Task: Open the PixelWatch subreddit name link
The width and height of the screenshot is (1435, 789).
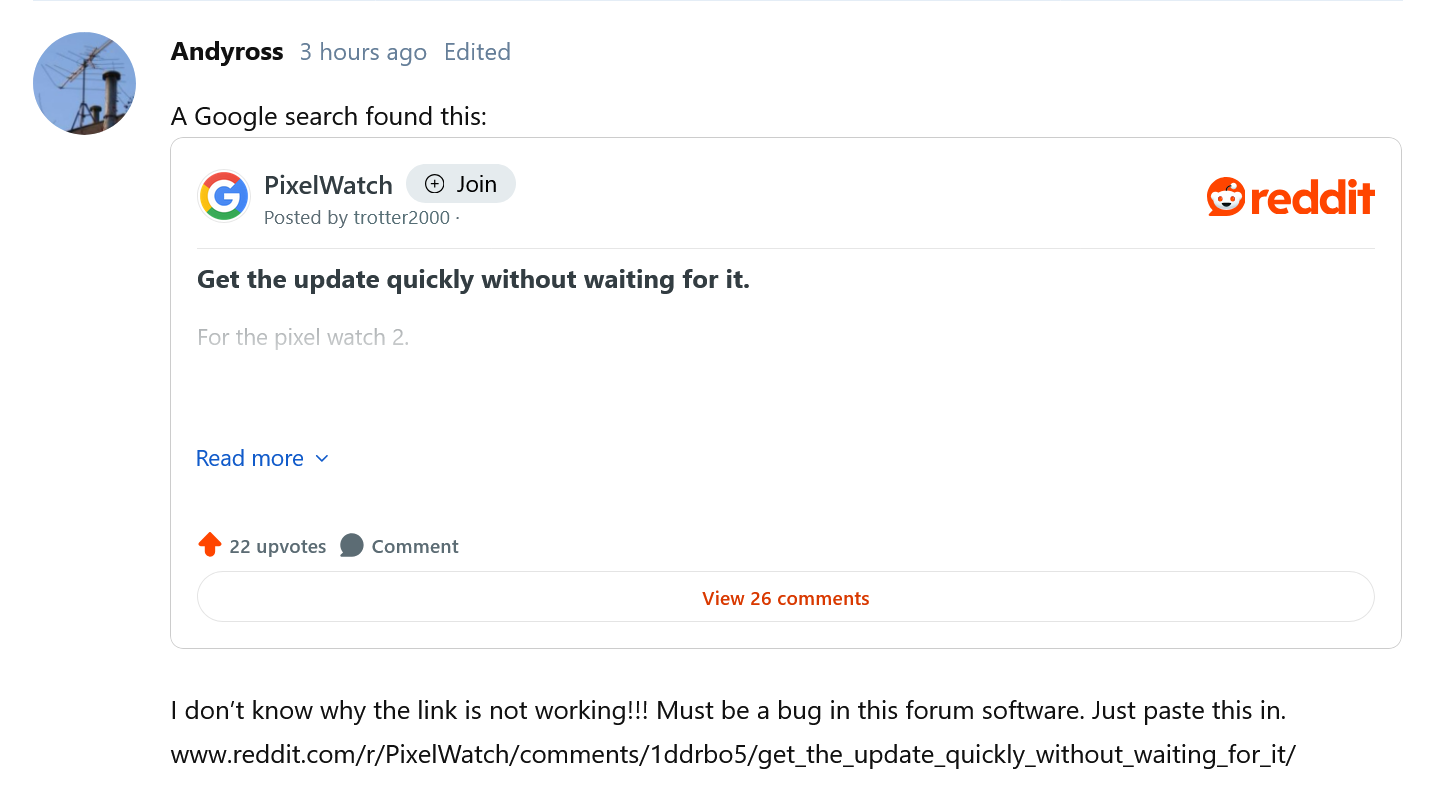Action: pos(328,184)
